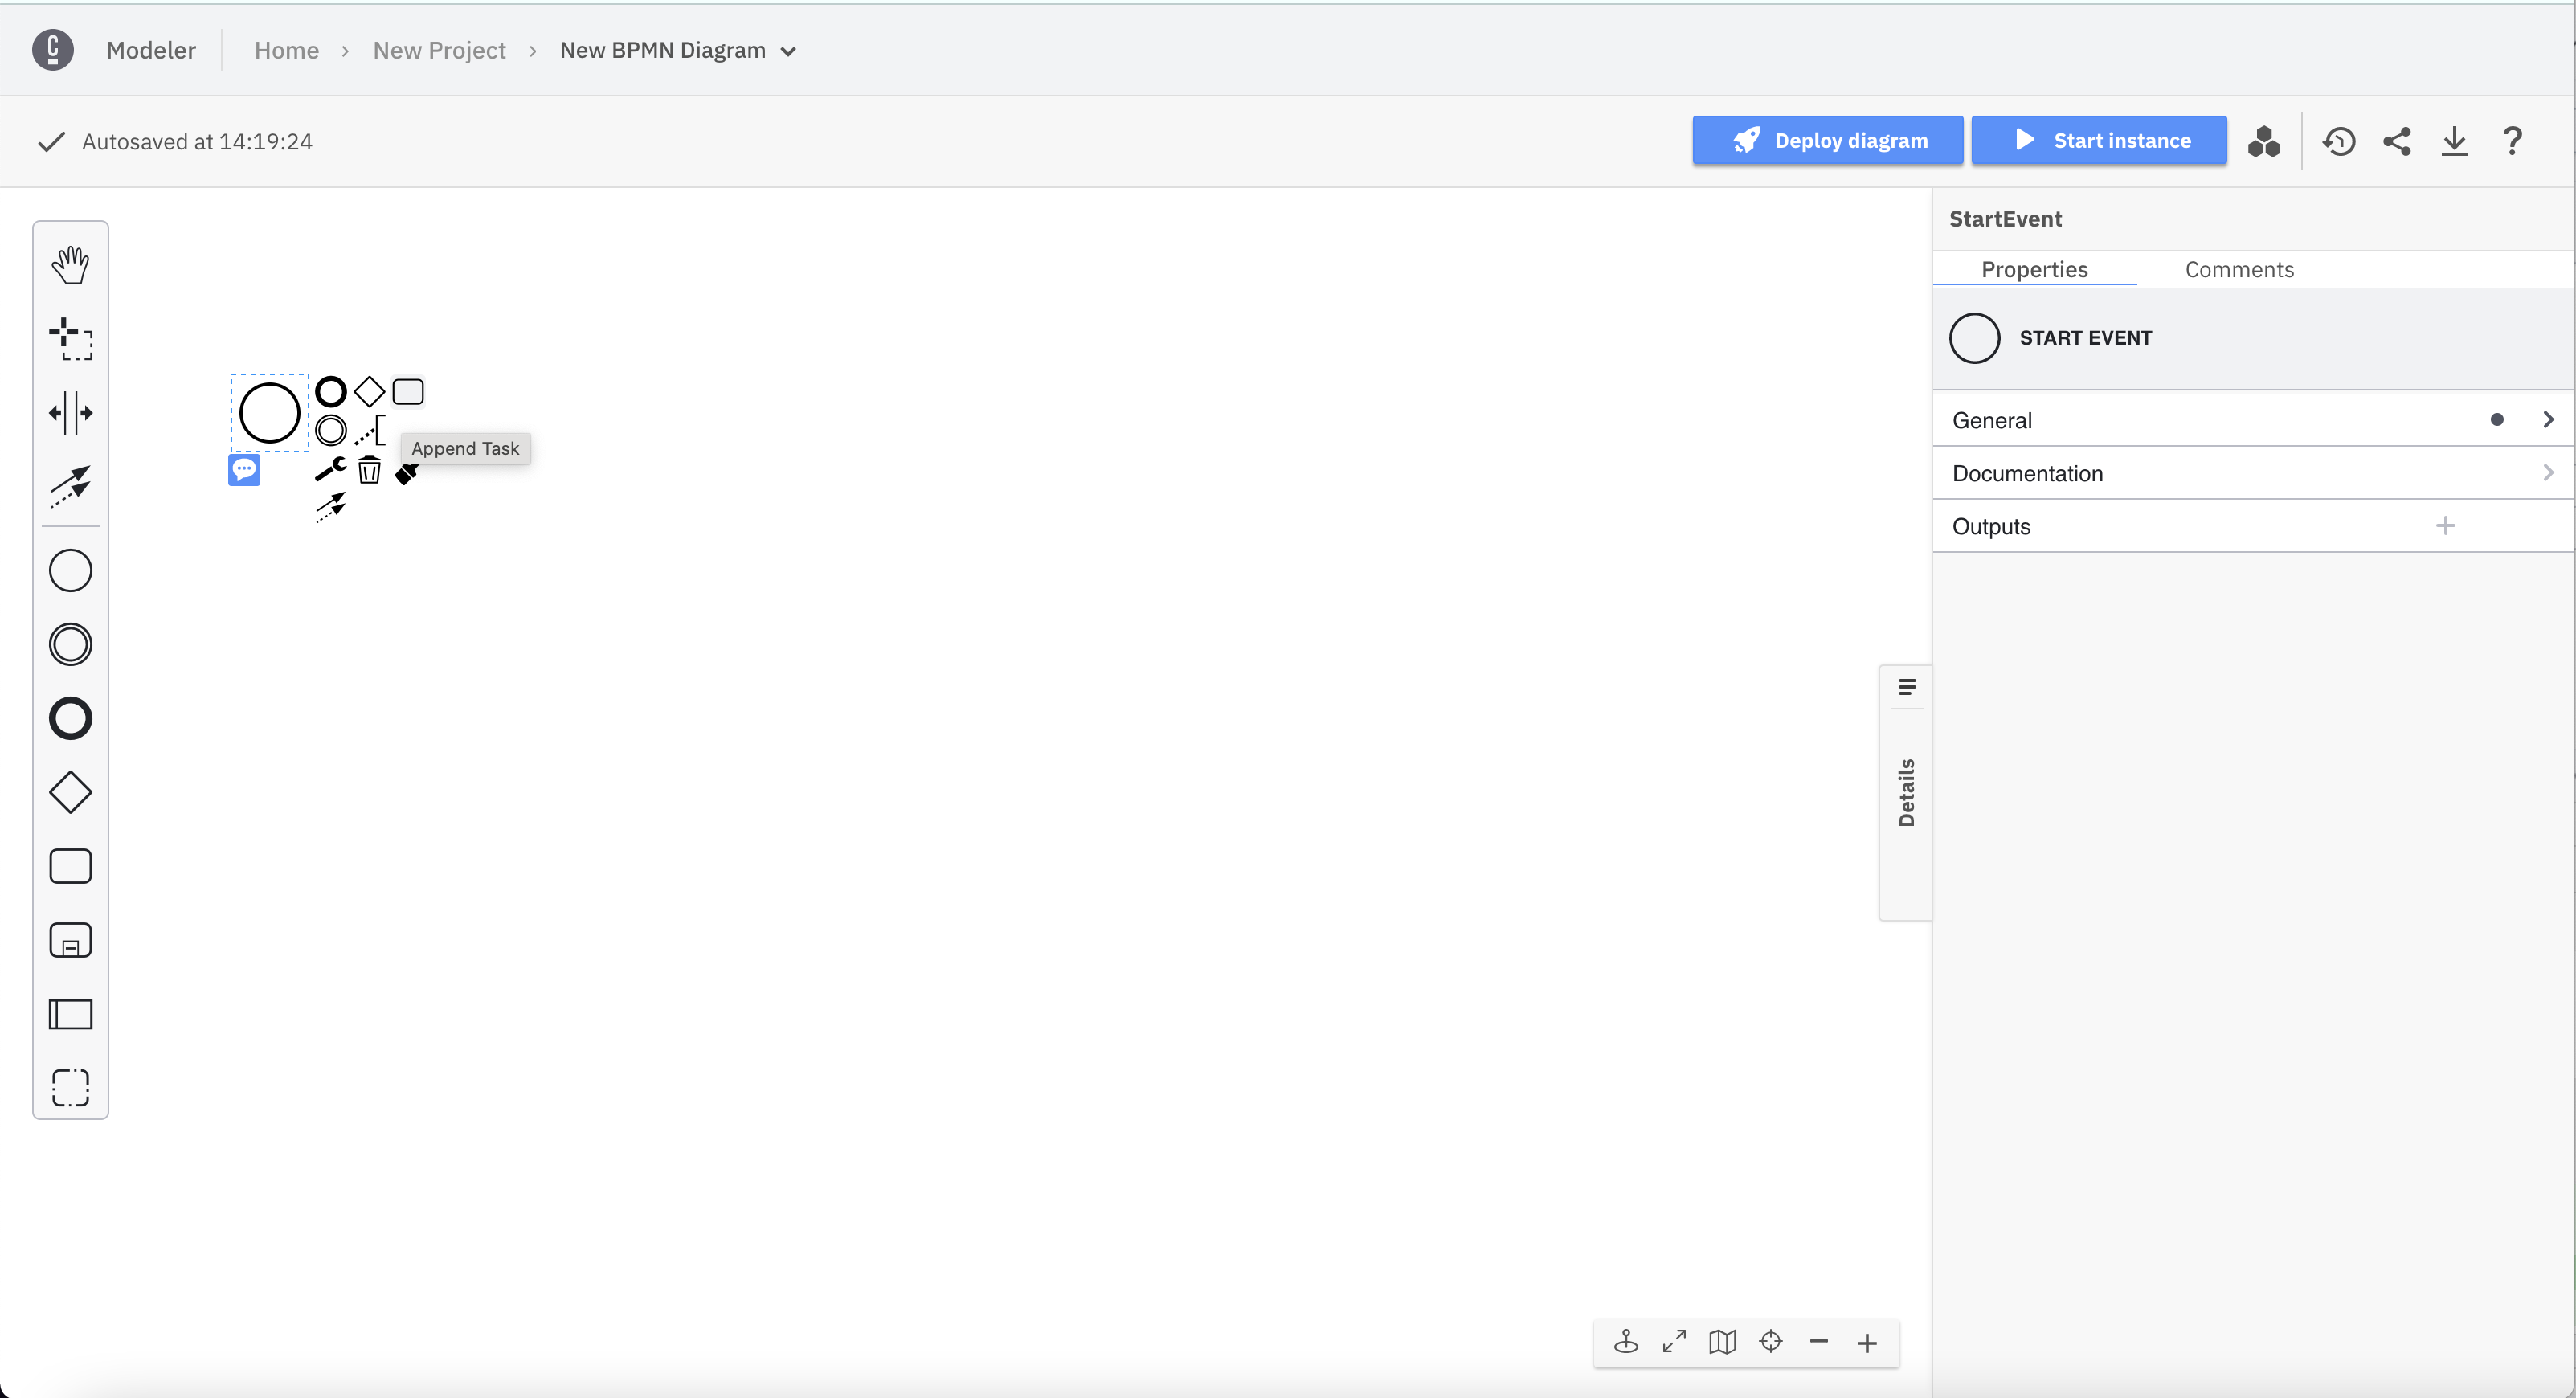Connect using sequence flow arrows in context pad

tap(331, 507)
